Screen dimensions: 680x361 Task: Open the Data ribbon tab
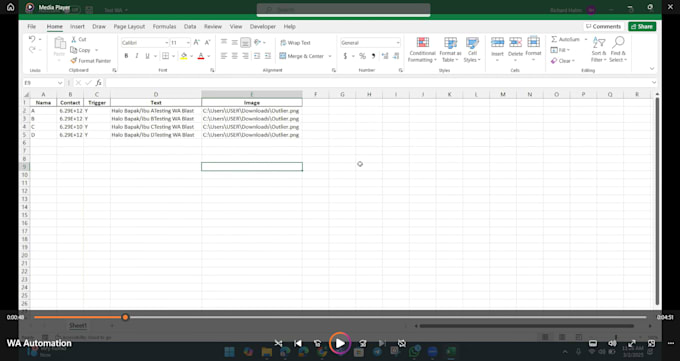[x=190, y=26]
